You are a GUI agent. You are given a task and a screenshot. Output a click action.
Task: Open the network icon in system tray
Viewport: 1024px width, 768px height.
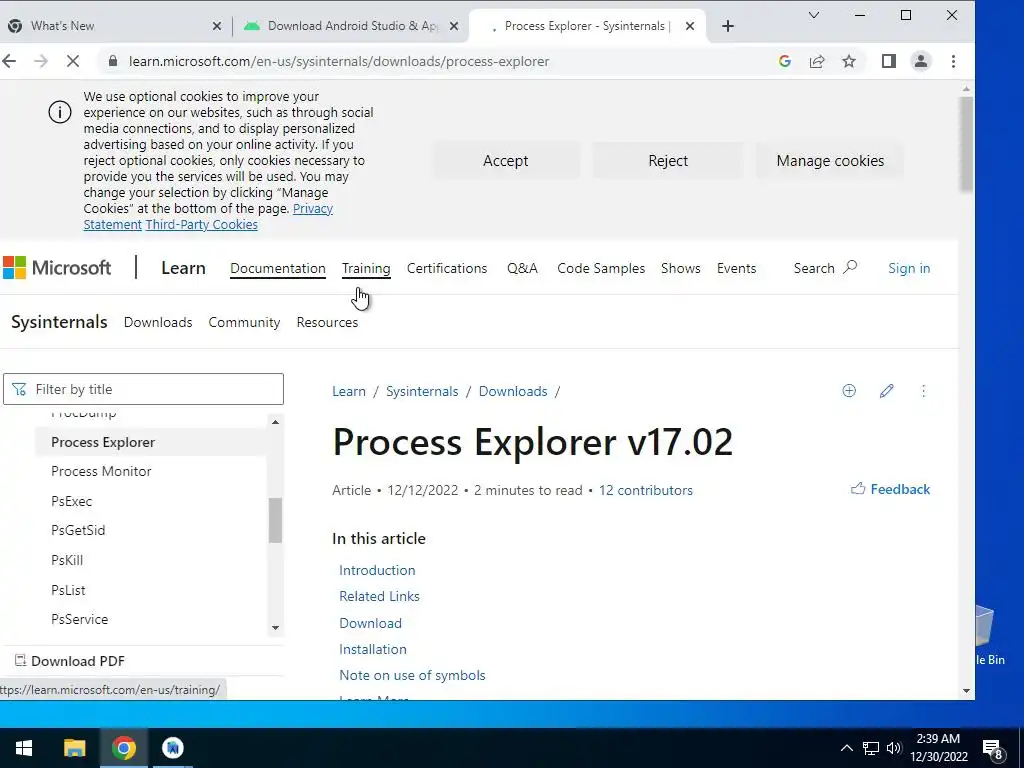(x=871, y=748)
